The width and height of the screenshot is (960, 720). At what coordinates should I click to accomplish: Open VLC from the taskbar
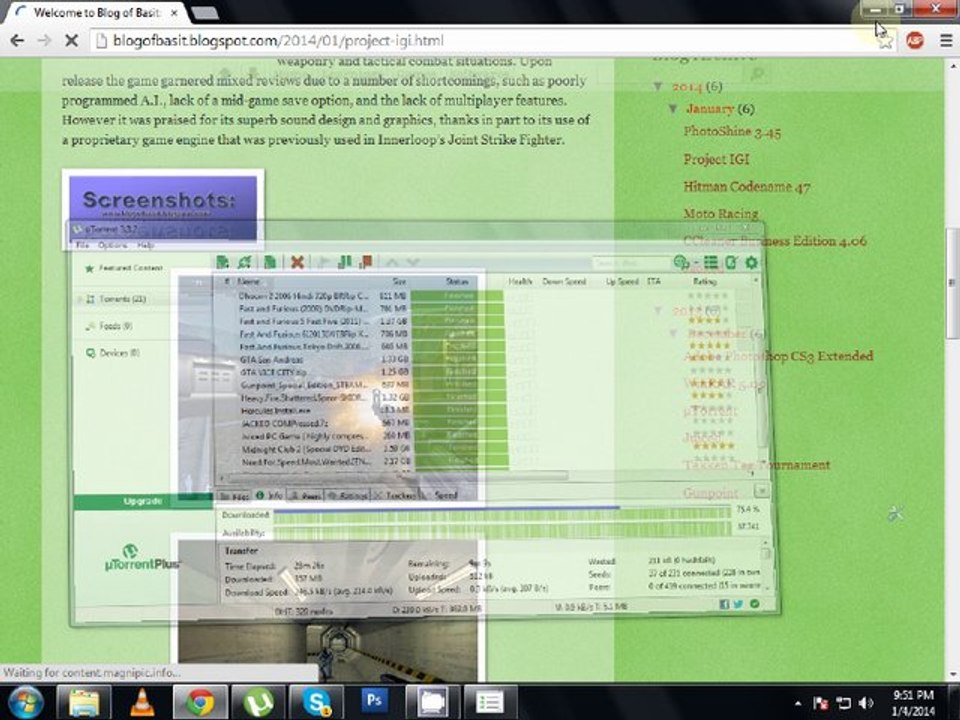[x=142, y=702]
